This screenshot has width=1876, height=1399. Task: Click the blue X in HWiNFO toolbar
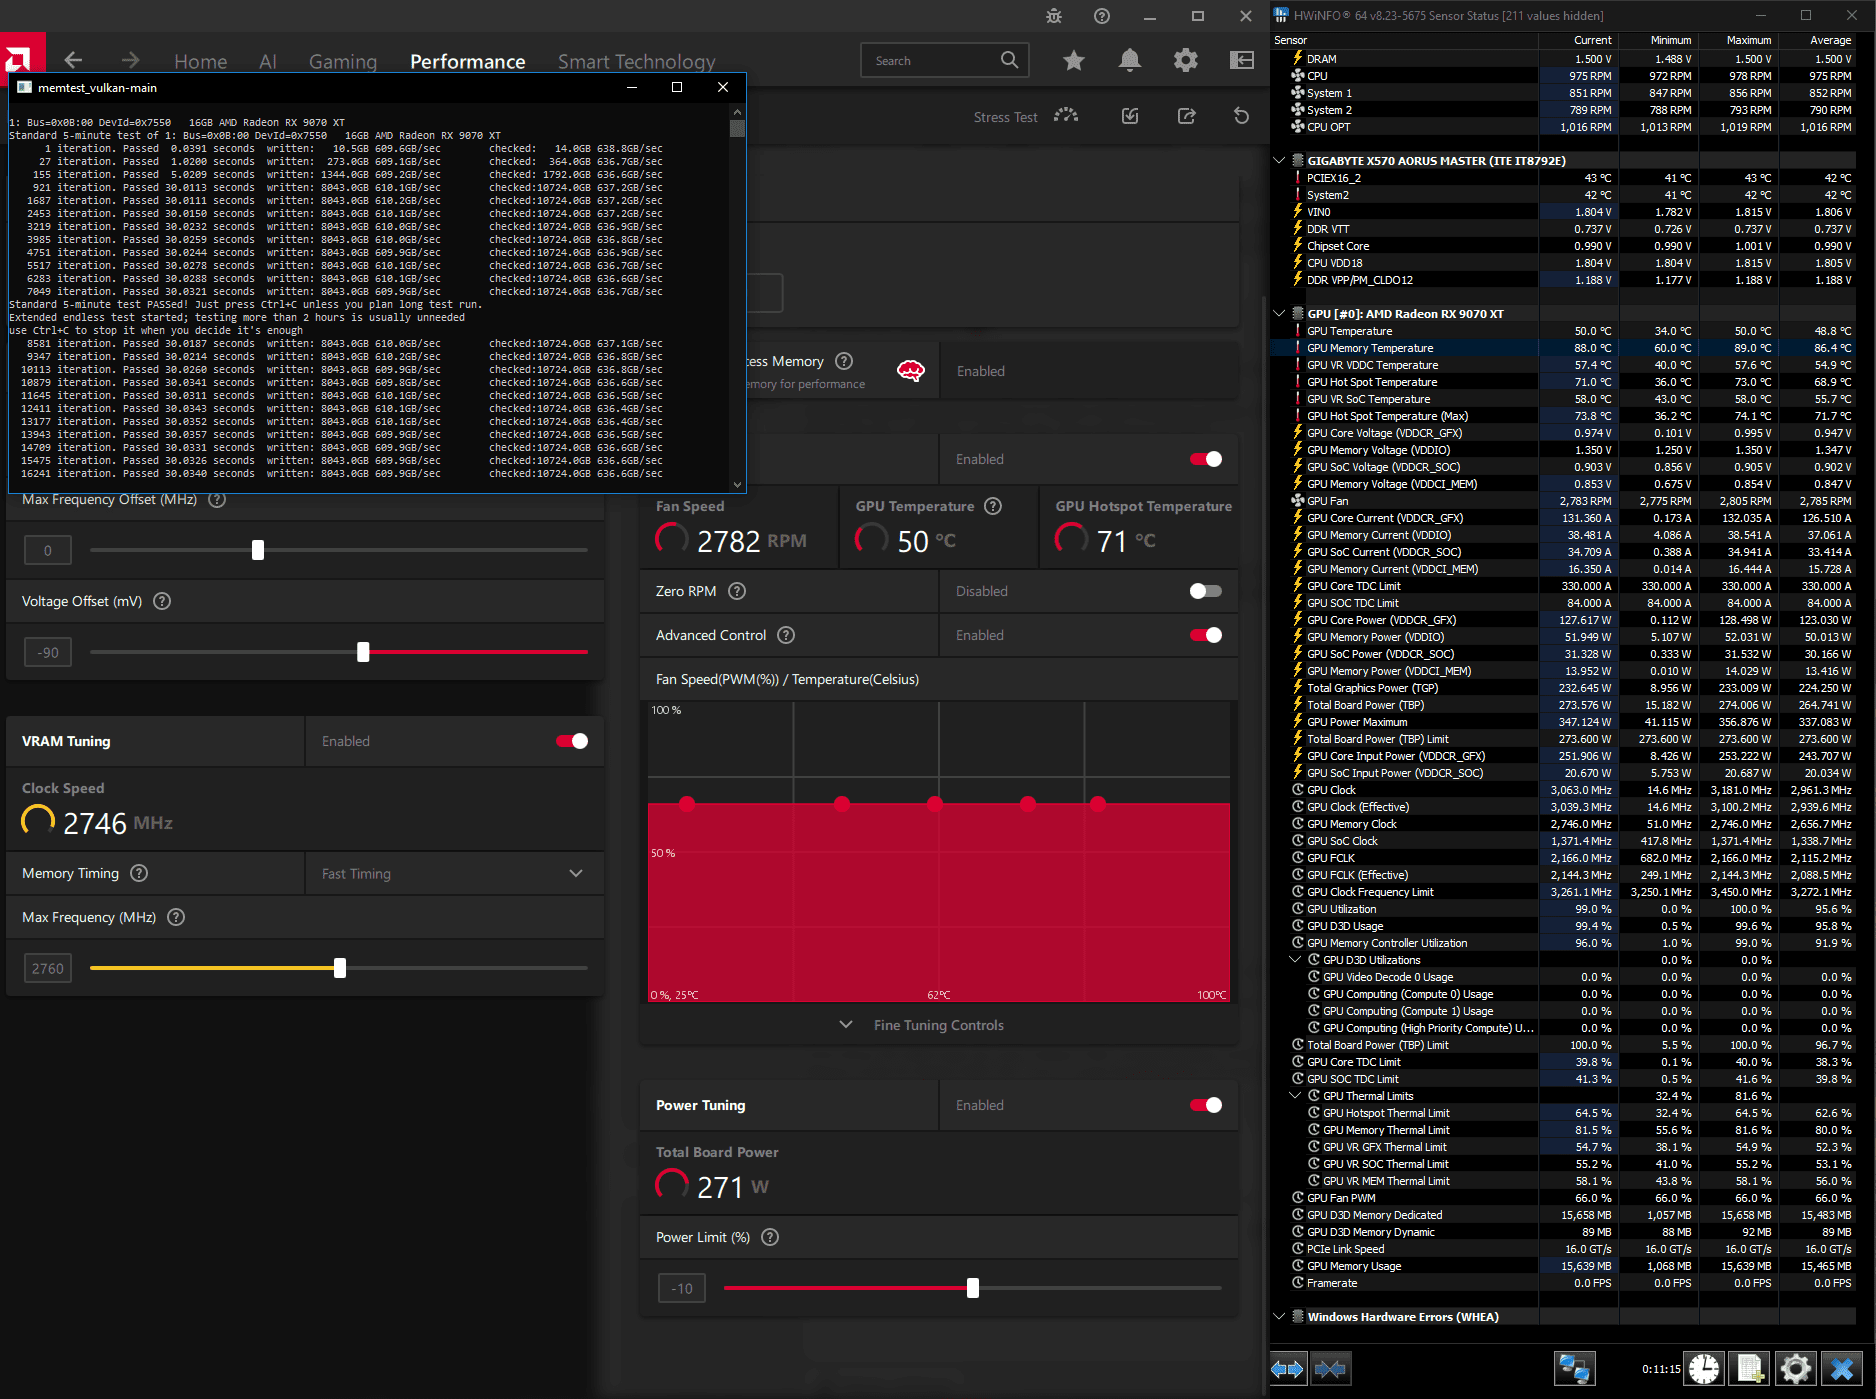(x=1842, y=1369)
